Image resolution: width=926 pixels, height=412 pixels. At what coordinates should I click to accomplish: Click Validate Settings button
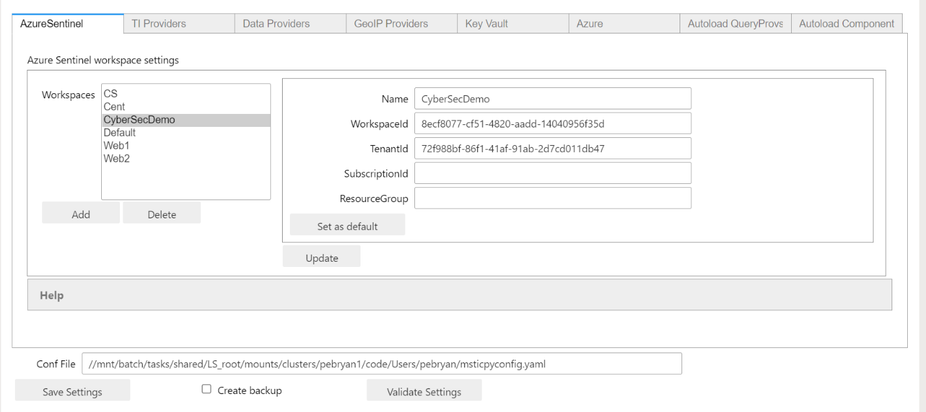424,391
